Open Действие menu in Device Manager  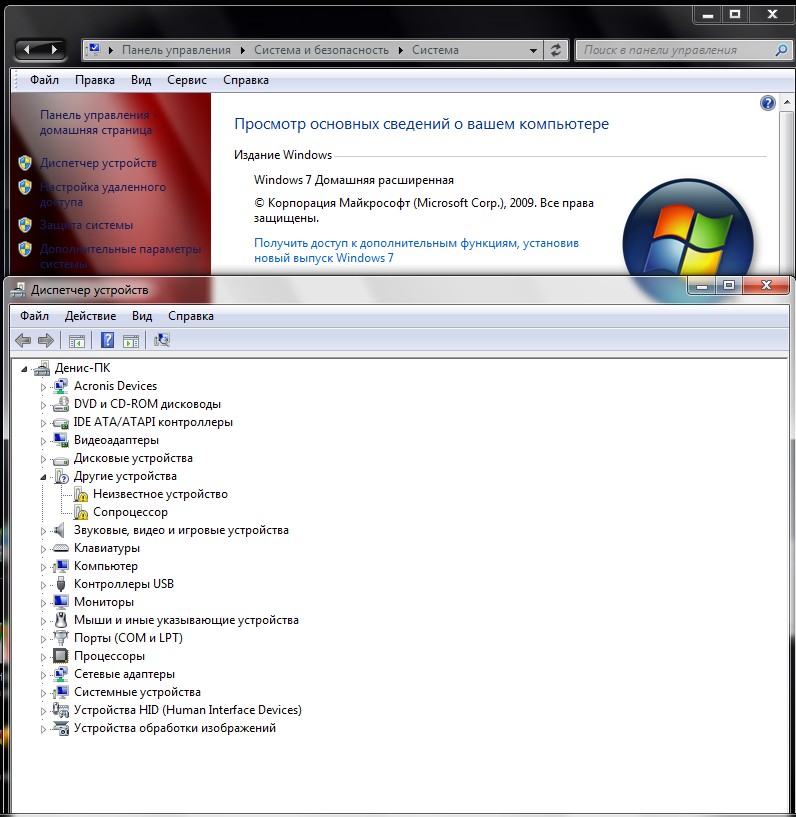pos(91,316)
